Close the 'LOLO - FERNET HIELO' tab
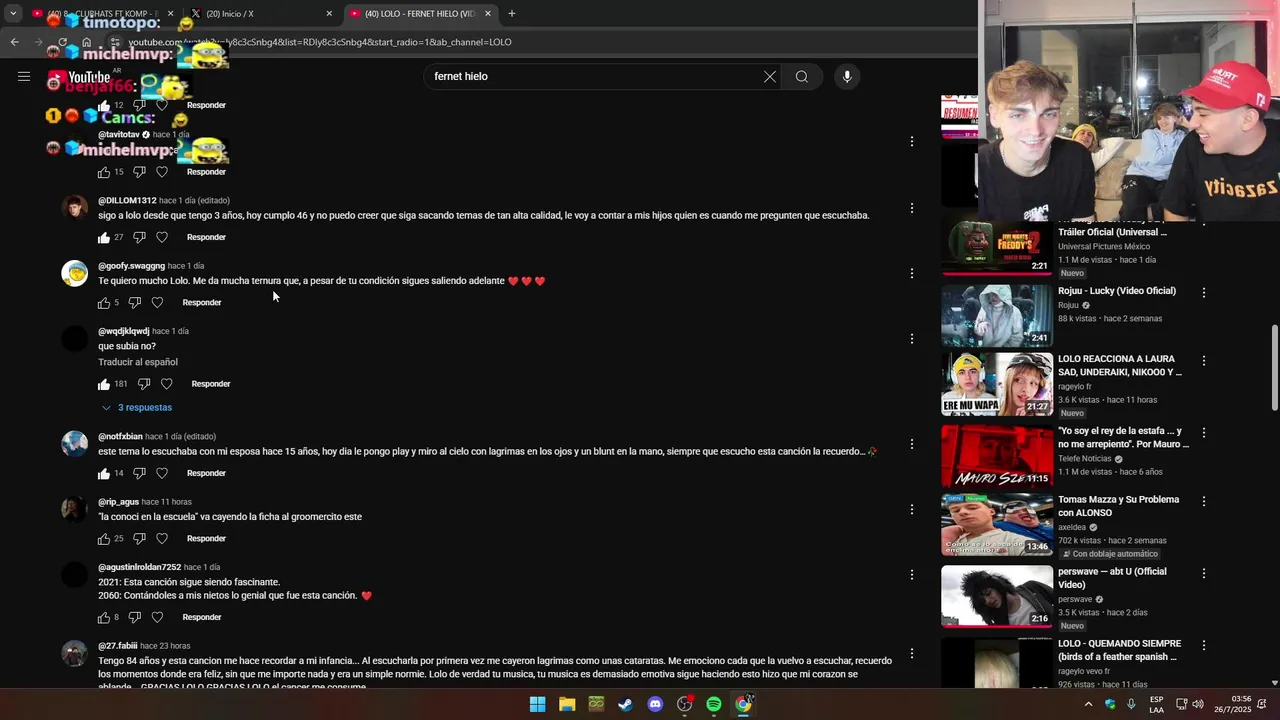The image size is (1280, 720). coord(488,14)
